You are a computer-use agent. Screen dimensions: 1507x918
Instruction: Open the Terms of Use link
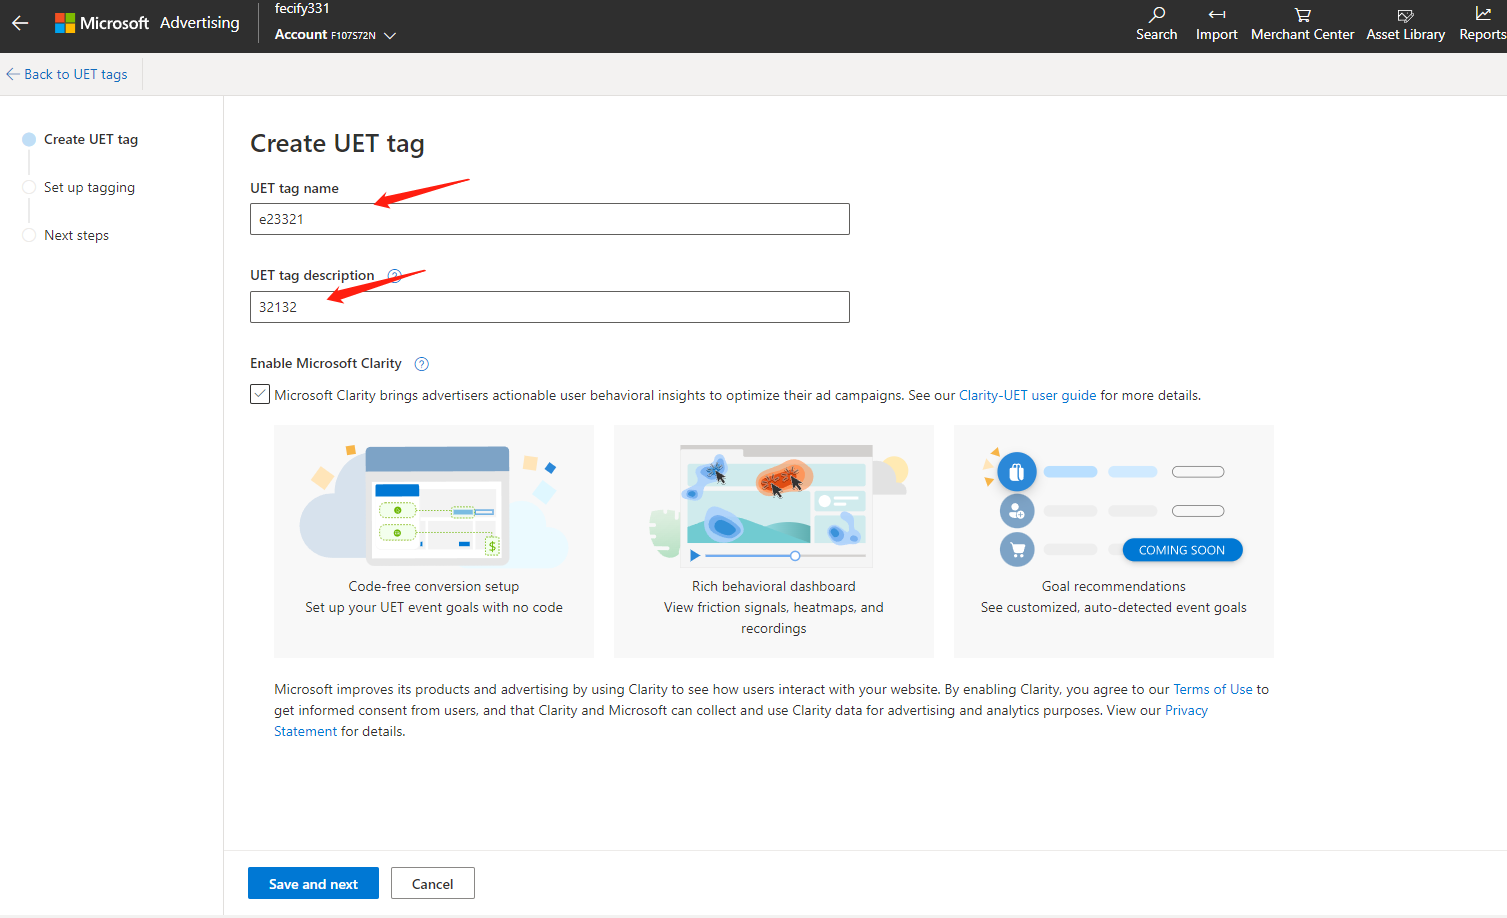tap(1212, 689)
